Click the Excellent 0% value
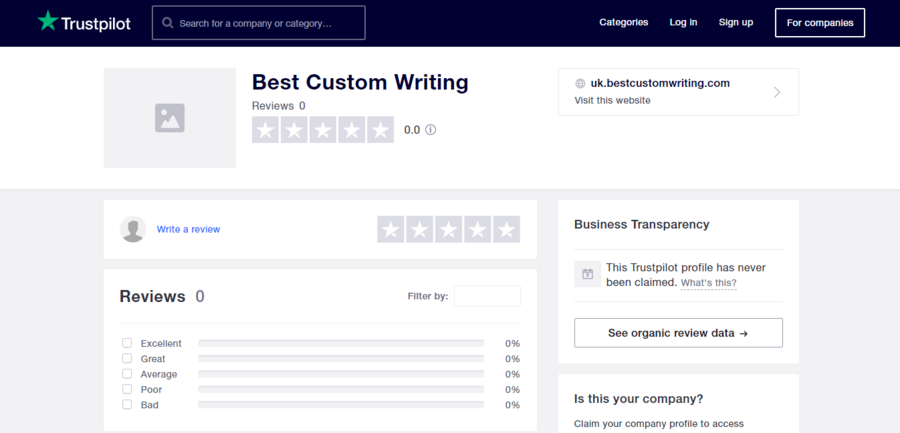Screen dimensions: 900x433 pyautogui.click(x=513, y=343)
